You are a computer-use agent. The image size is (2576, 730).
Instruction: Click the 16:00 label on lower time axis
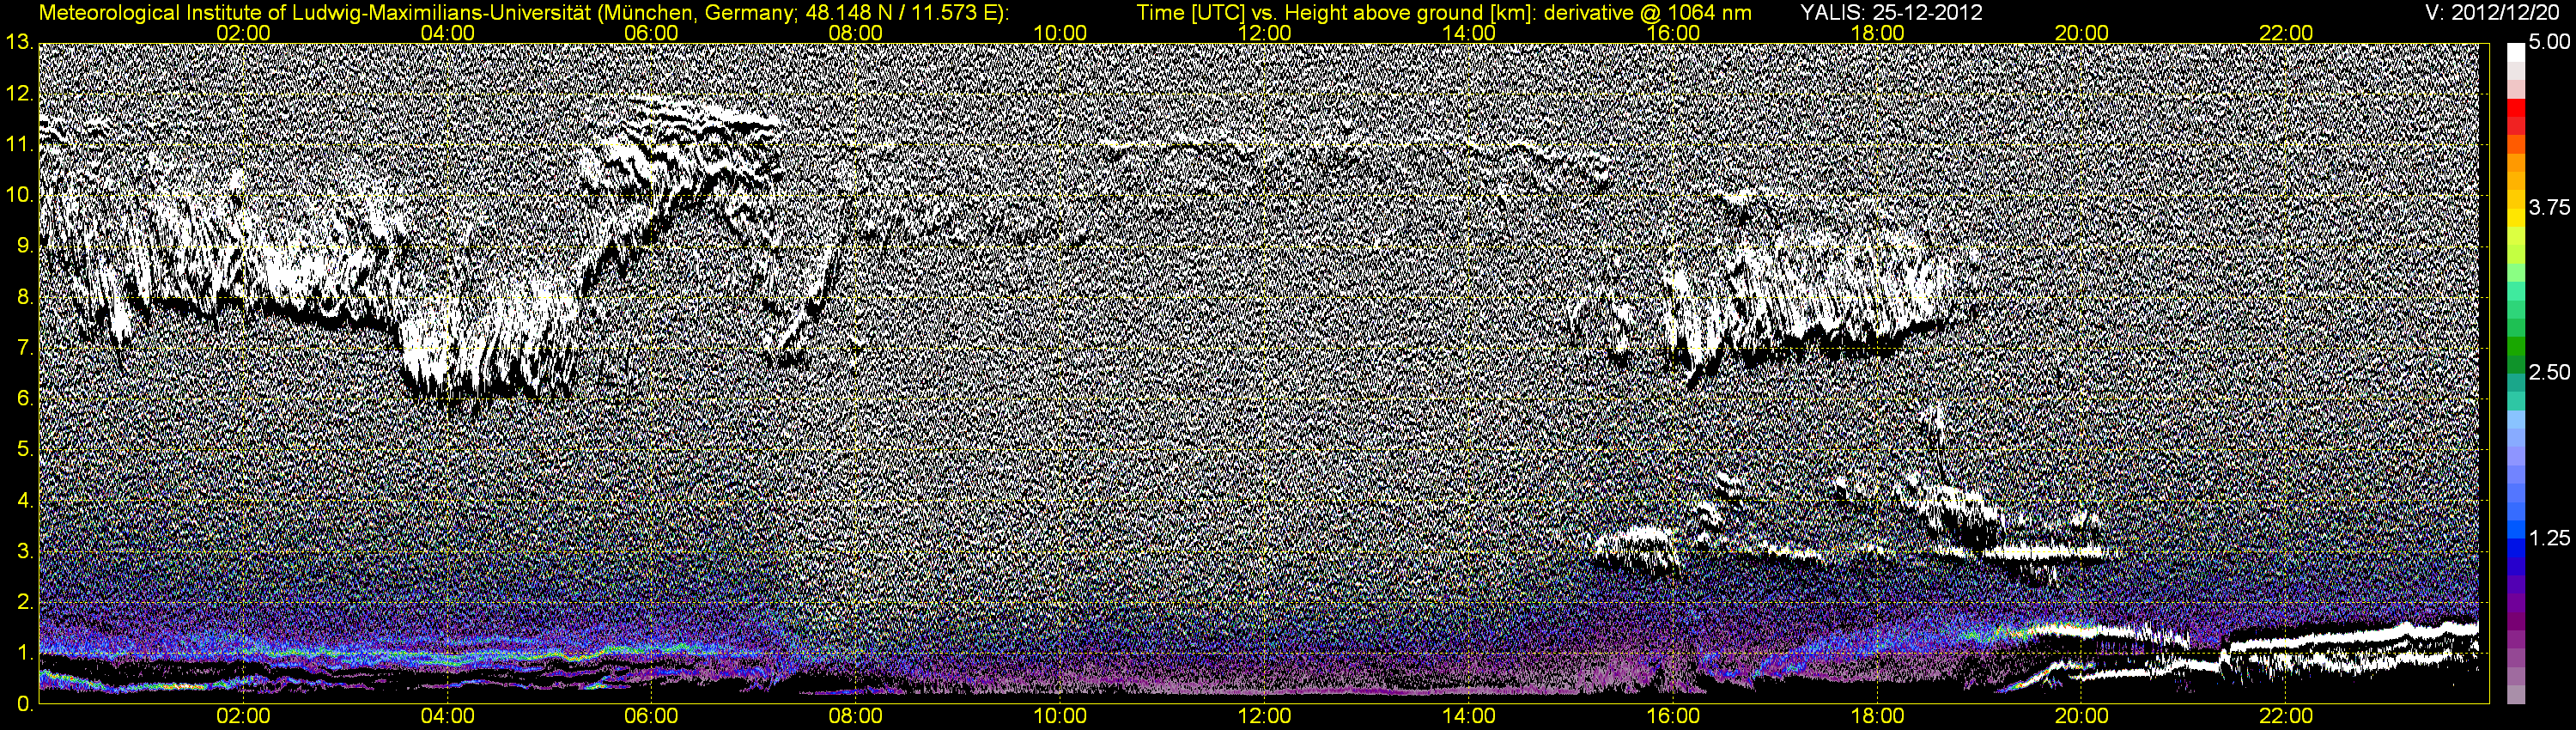[x=1673, y=717]
